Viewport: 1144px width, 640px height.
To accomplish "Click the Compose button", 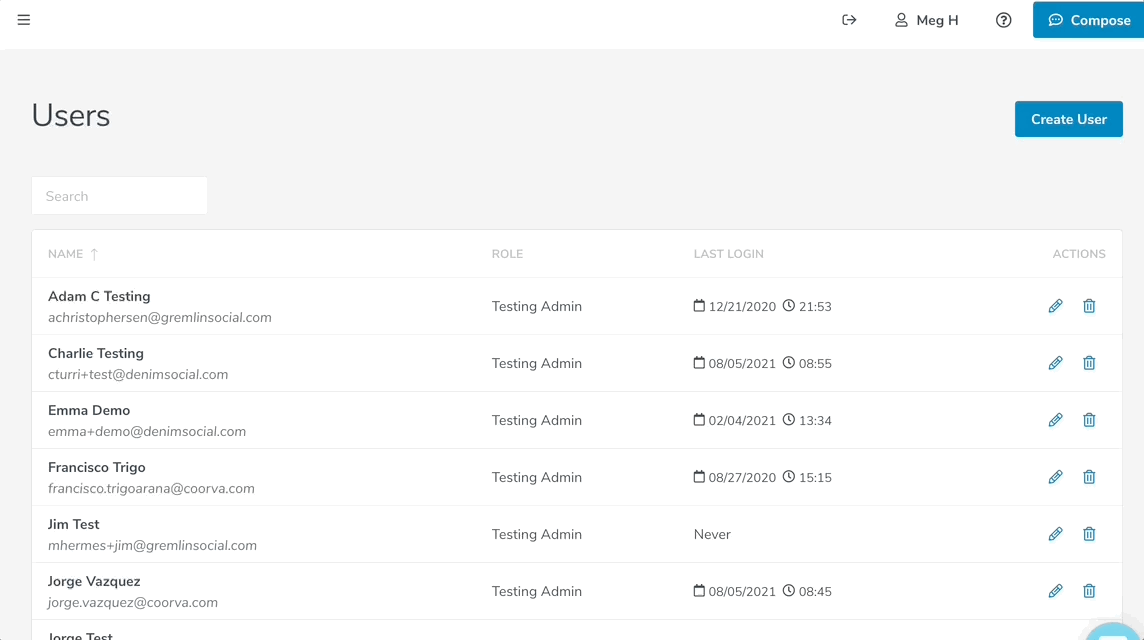I will pyautogui.click(x=1089, y=20).
